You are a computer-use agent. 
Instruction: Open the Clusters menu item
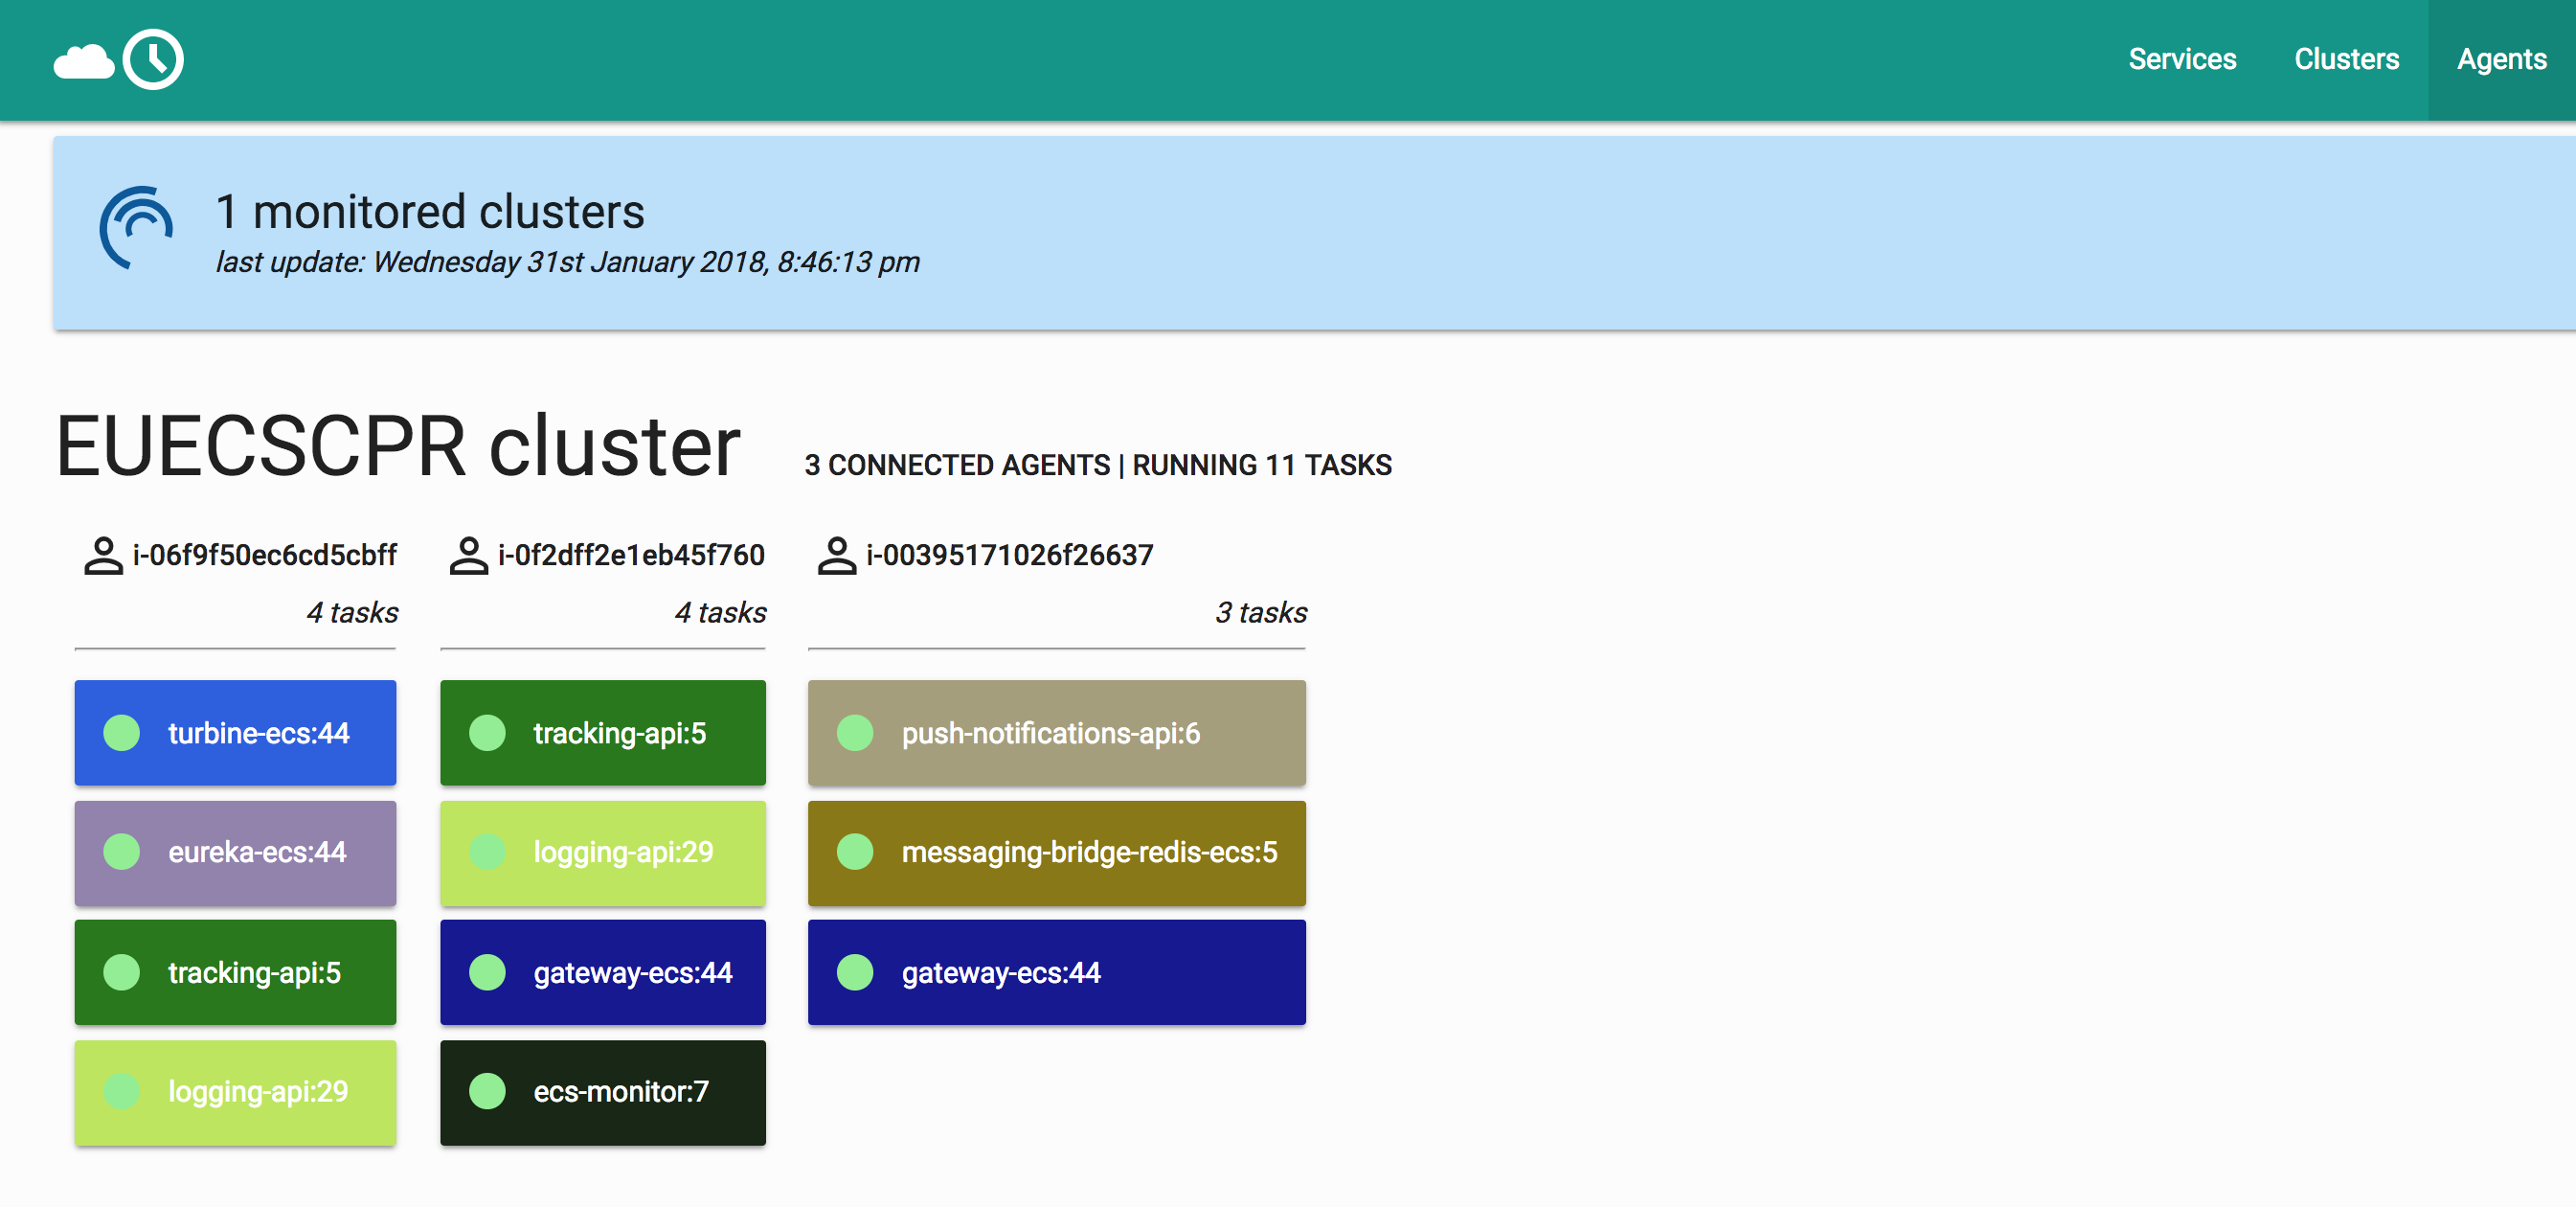point(2346,60)
